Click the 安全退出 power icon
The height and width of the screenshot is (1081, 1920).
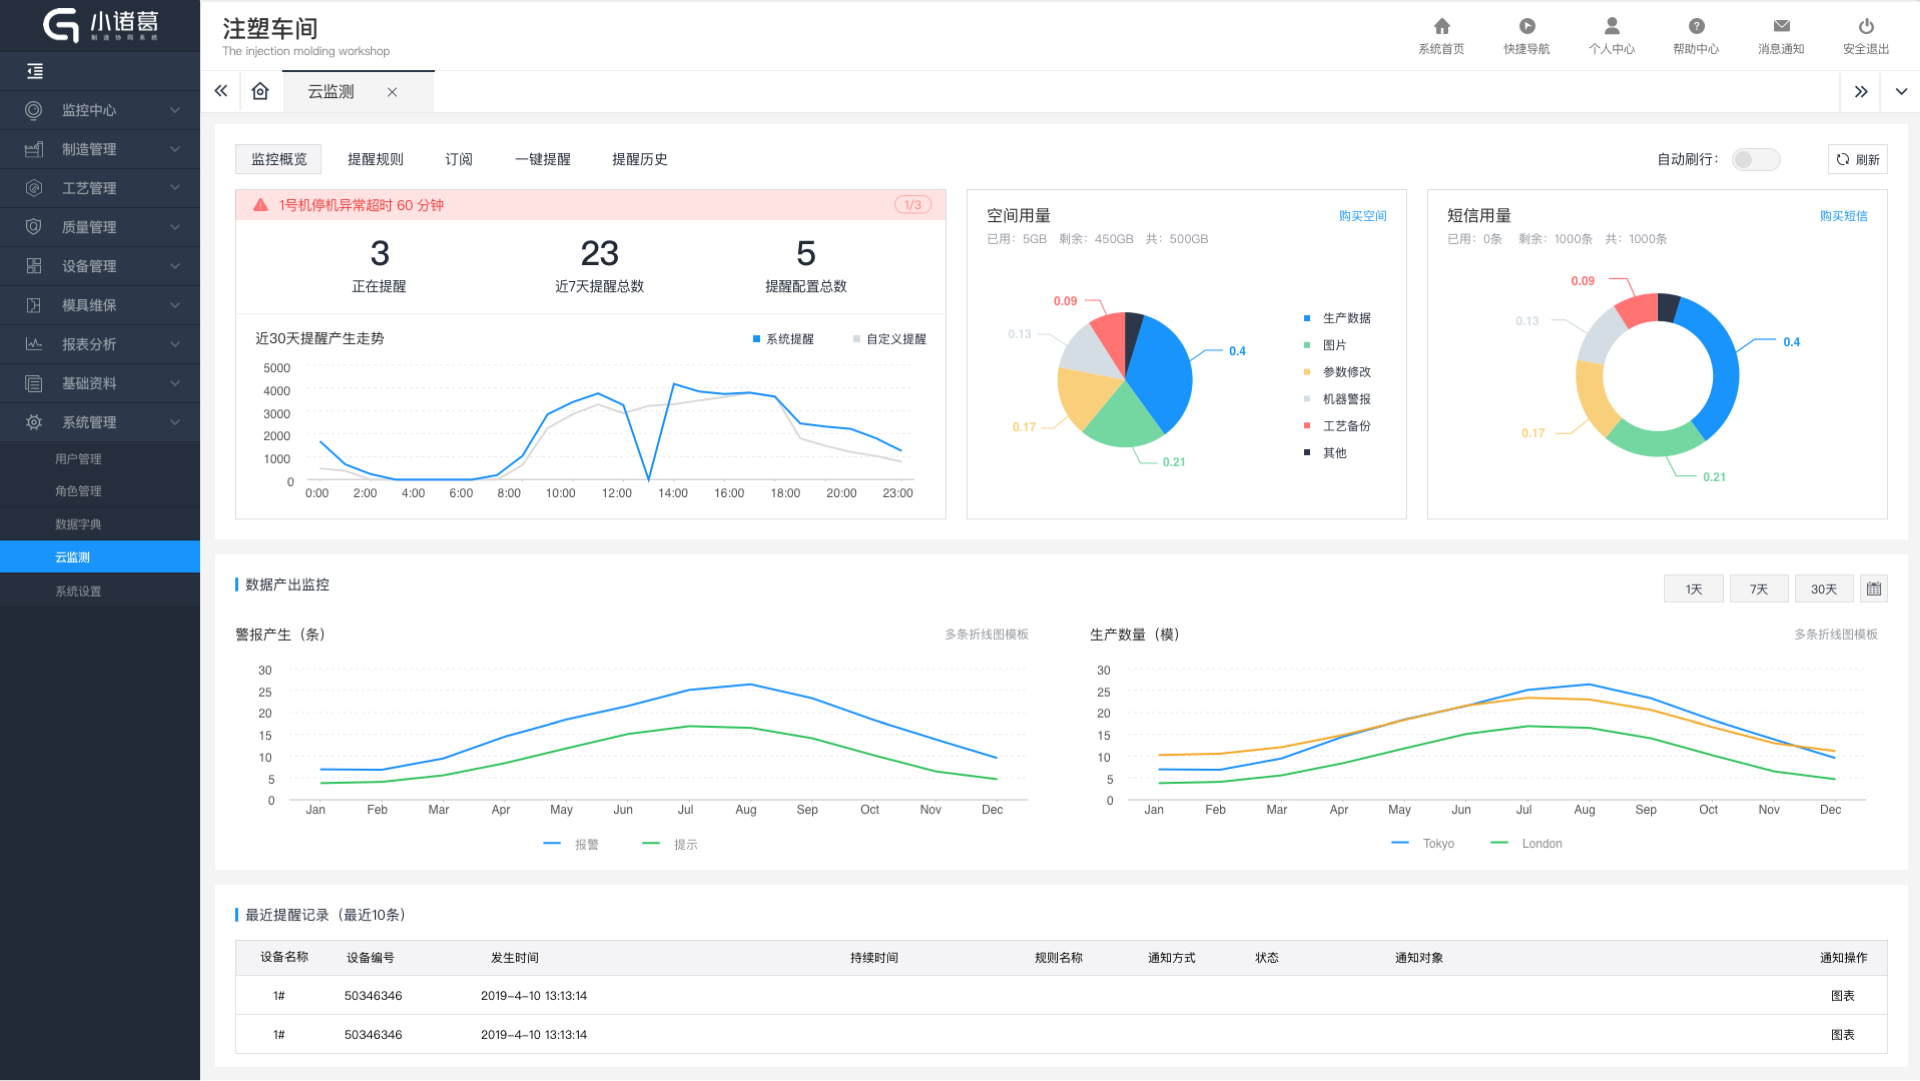(x=1866, y=26)
